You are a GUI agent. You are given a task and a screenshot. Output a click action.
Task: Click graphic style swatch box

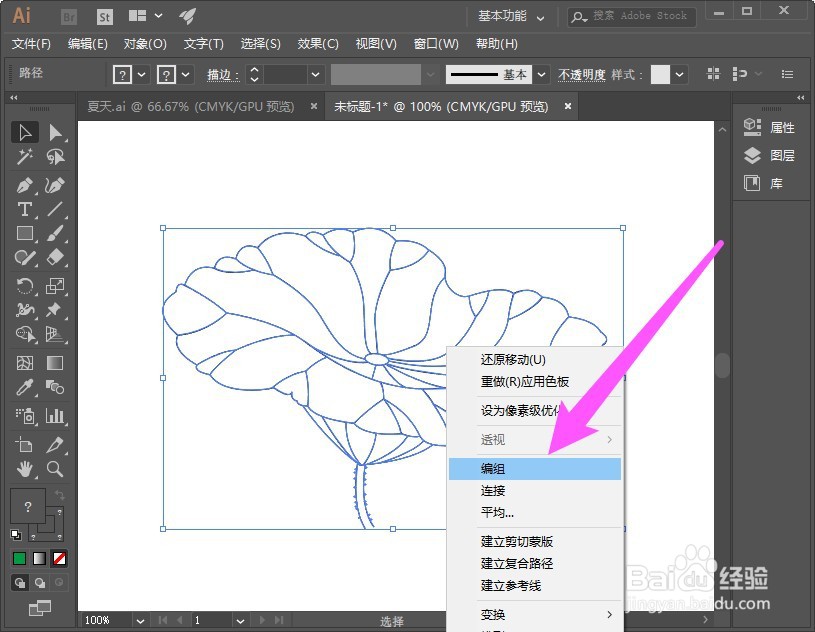pos(660,75)
